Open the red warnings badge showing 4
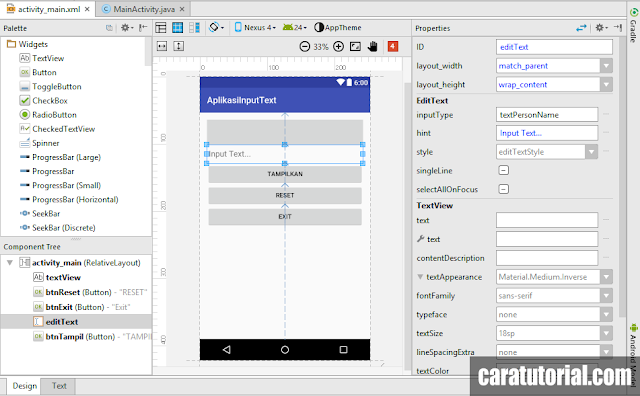This screenshot has height=396, width=640. (393, 47)
